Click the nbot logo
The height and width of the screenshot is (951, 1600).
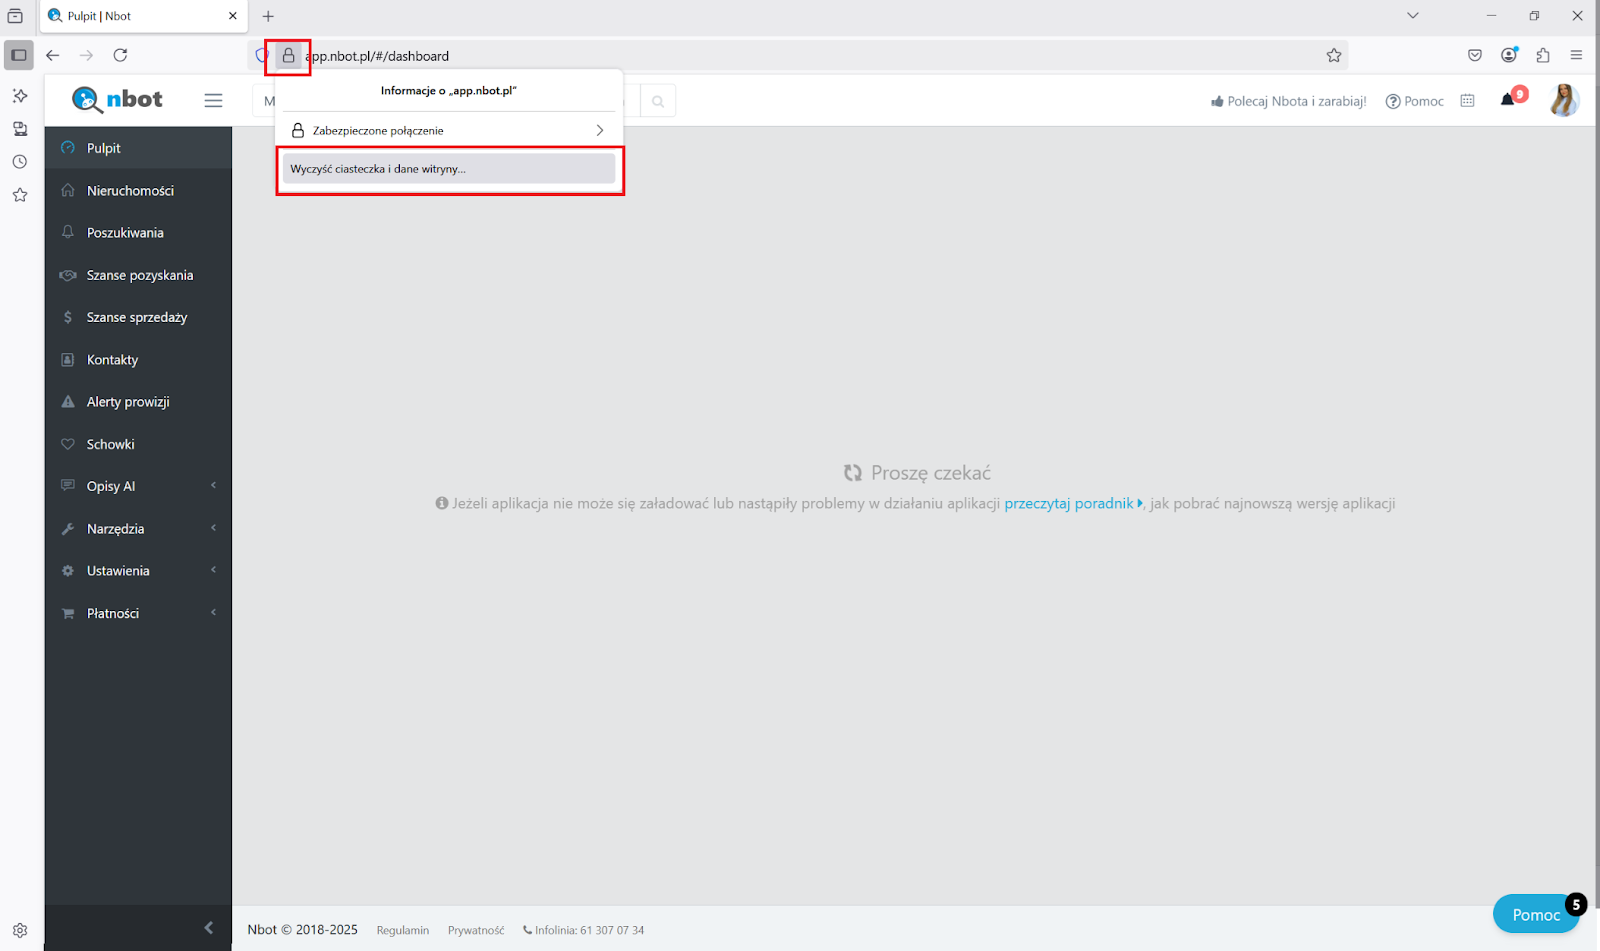(x=117, y=99)
